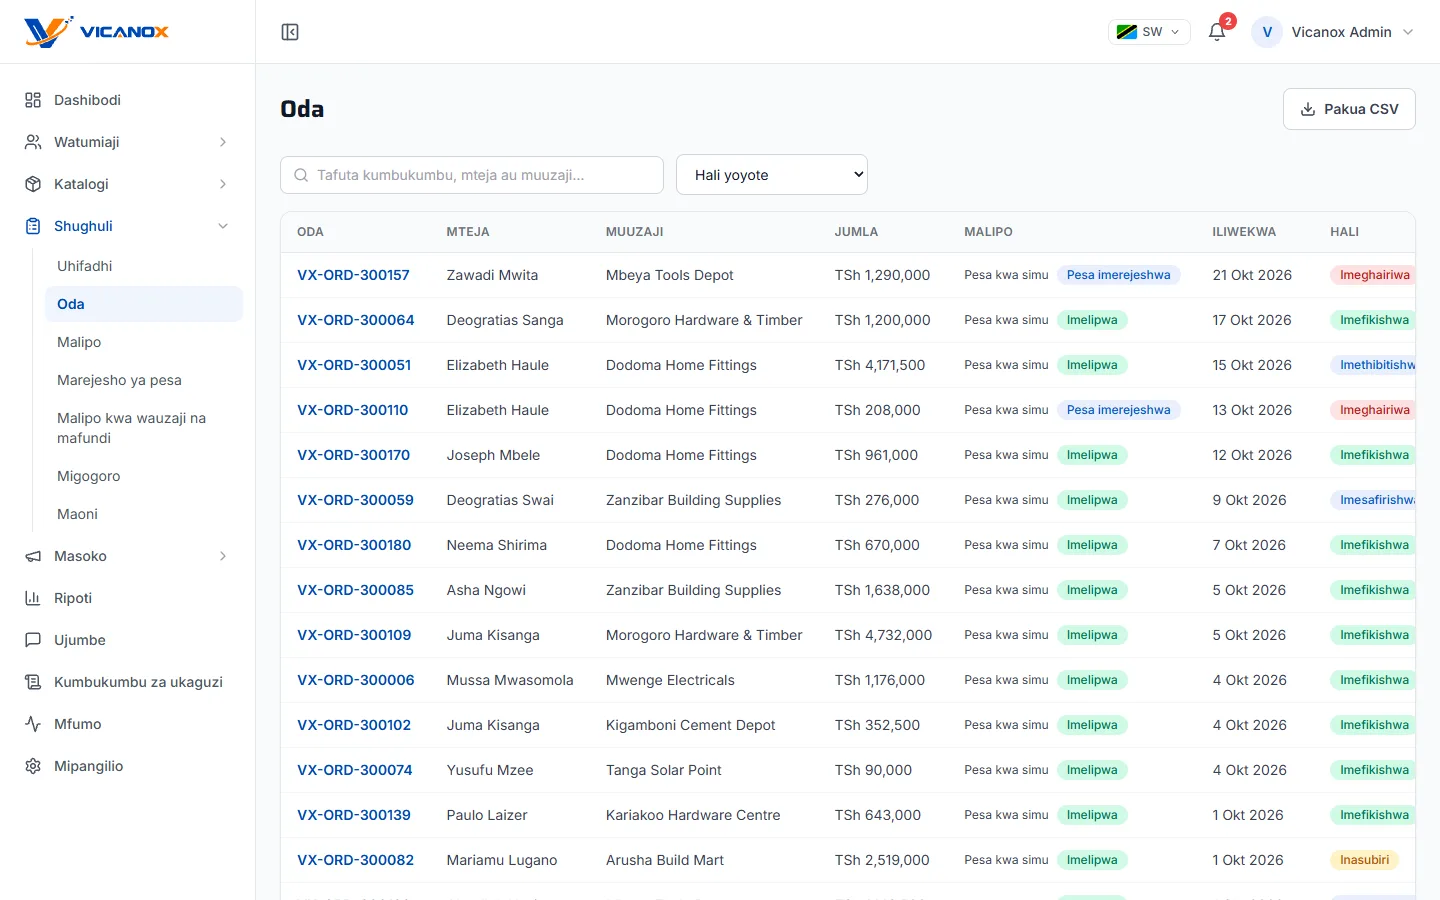Click the Vicanox logo
The image size is (1440, 900).
pyautogui.click(x=96, y=32)
